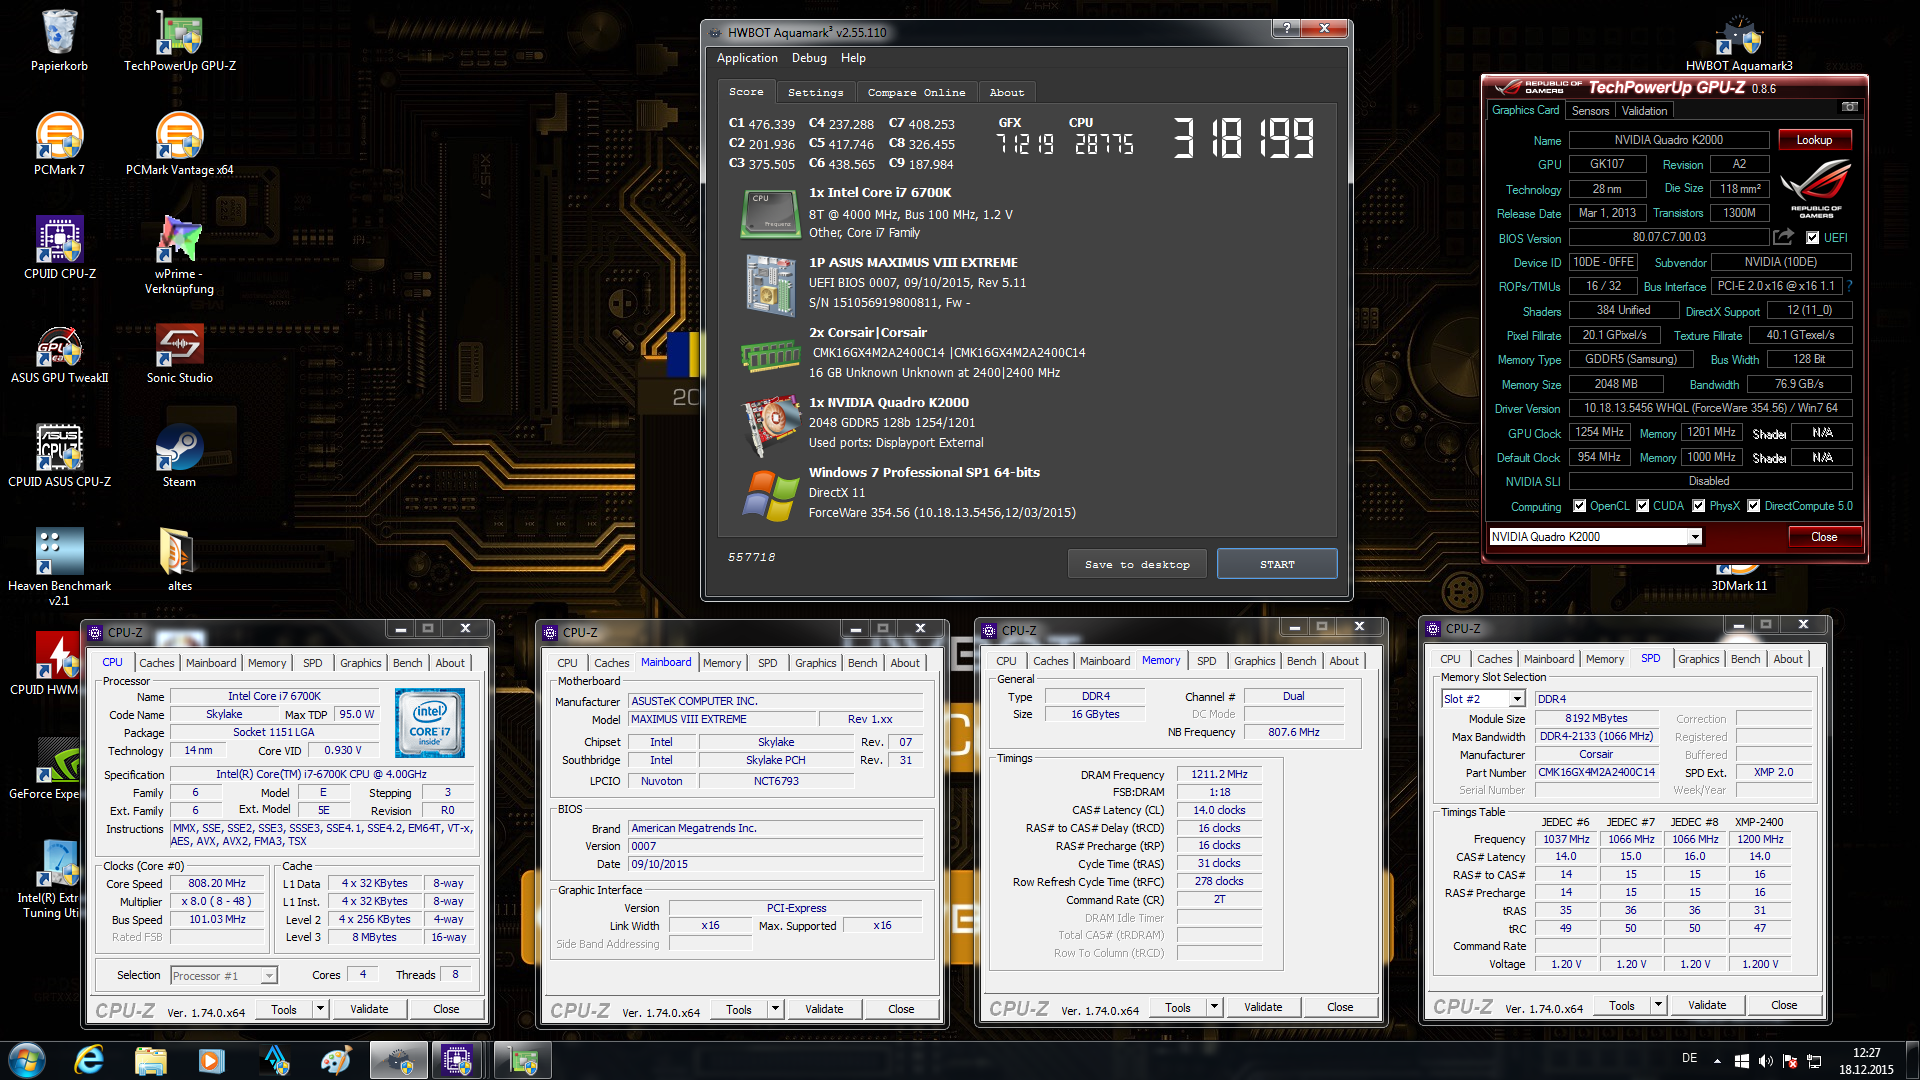This screenshot has width=1920, height=1080.
Task: Launch PCMark 7 desktop icon
Action: [x=59, y=144]
